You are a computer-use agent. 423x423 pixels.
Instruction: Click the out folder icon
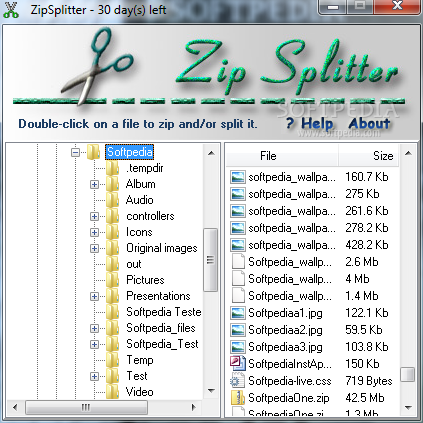(112, 264)
